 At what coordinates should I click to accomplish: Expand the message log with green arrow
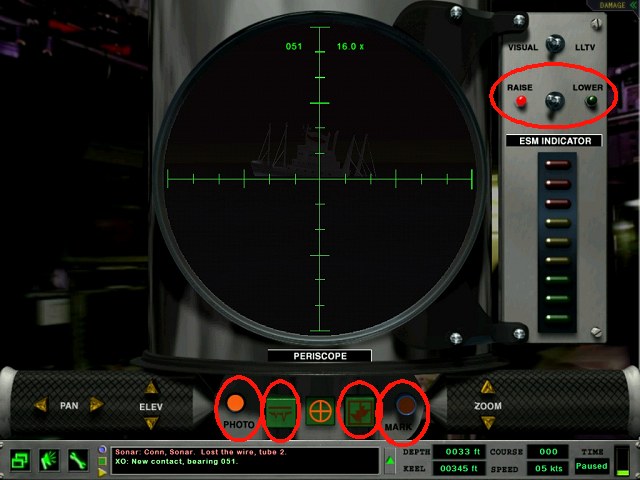(x=390, y=460)
